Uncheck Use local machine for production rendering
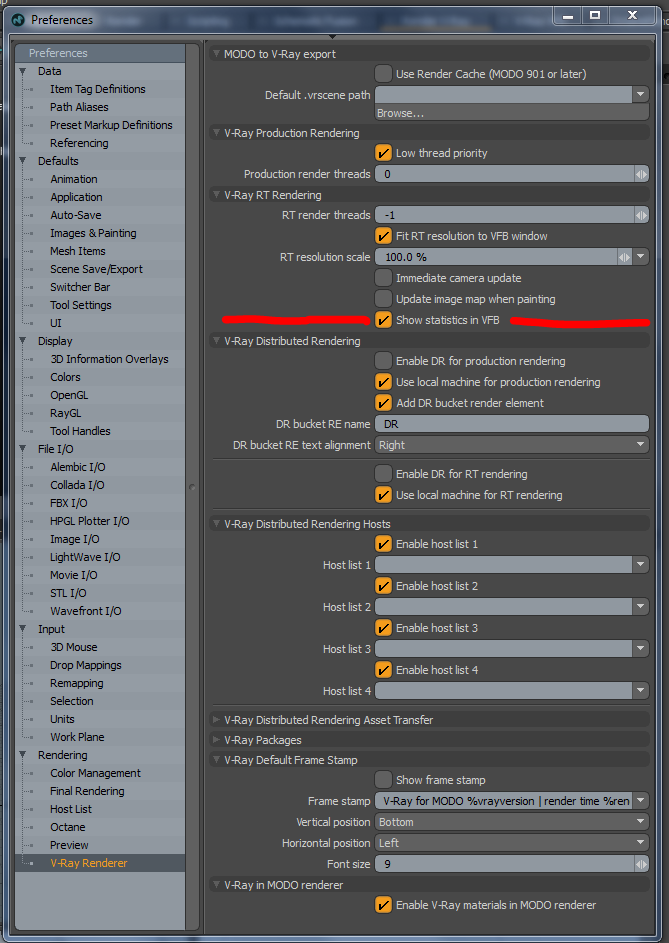669x943 pixels. coord(383,382)
